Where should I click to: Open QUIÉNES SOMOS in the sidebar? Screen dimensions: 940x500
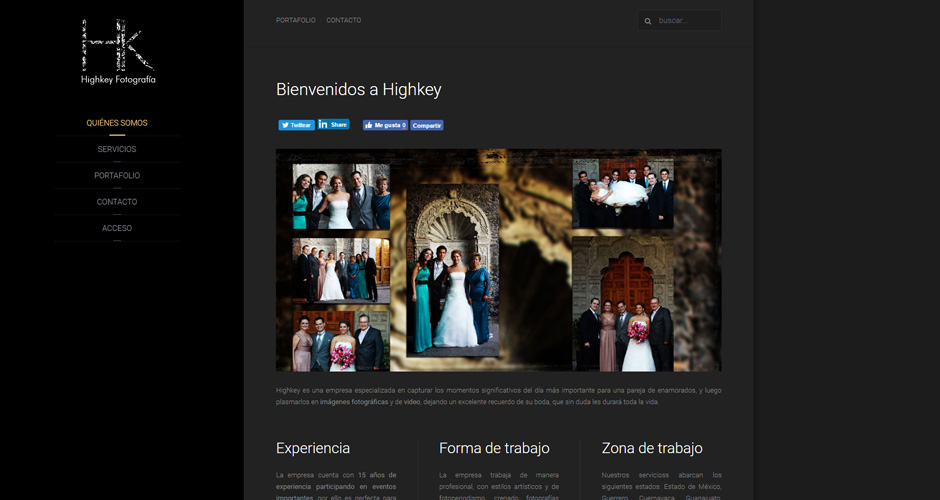[117, 123]
